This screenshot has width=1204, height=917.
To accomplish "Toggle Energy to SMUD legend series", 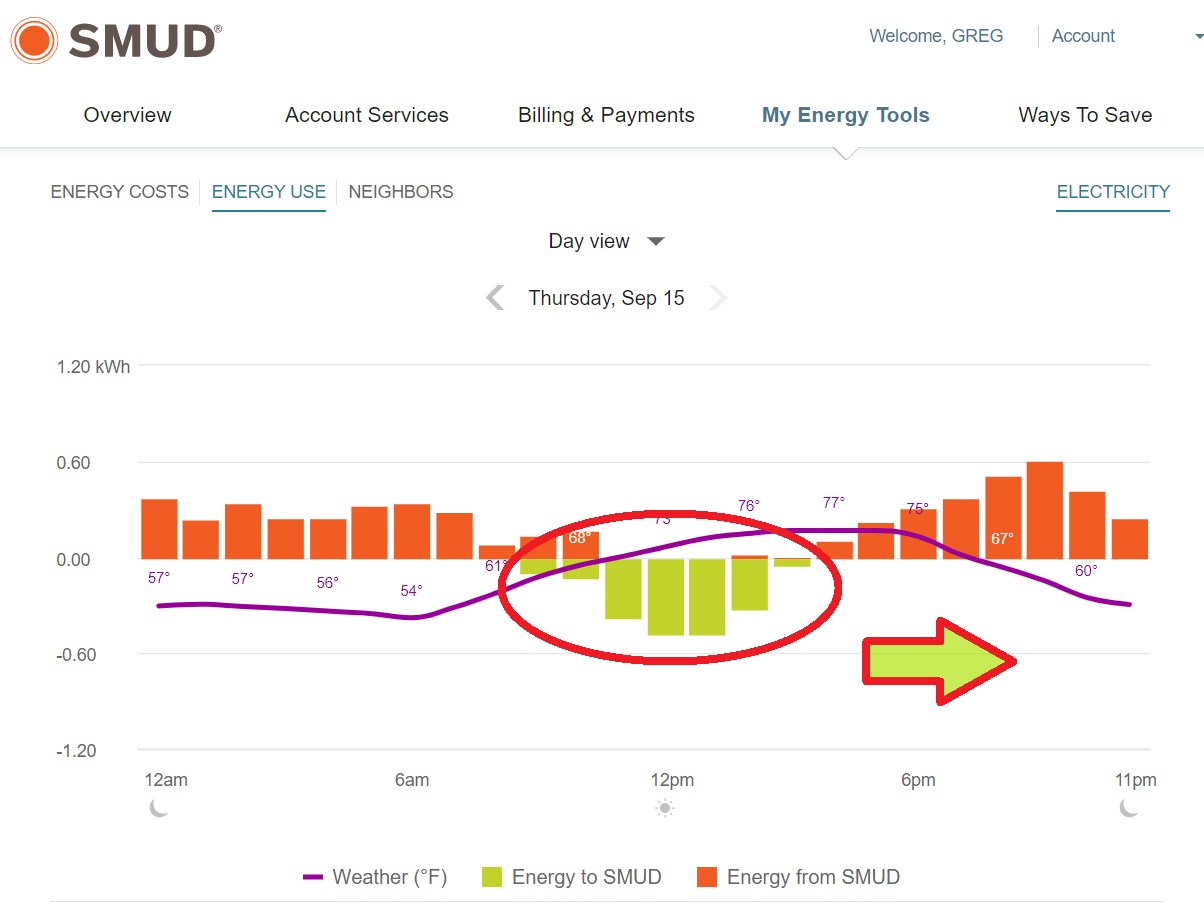I will [586, 877].
